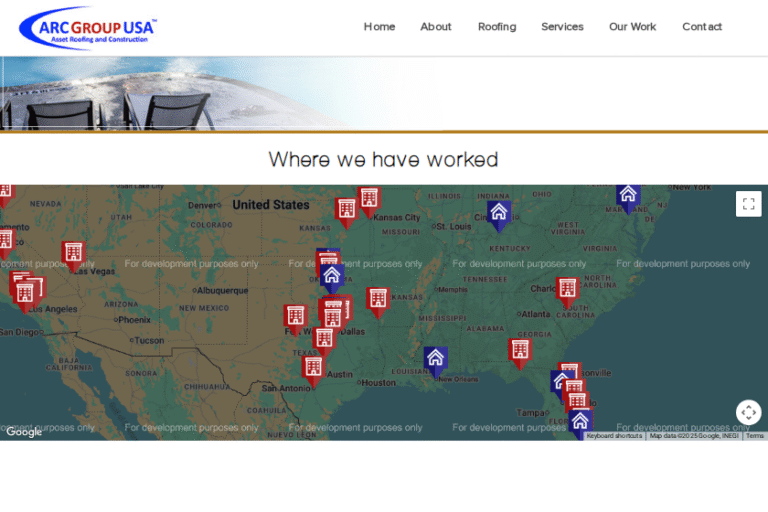Click the ARC Group USA logo

[x=87, y=28]
